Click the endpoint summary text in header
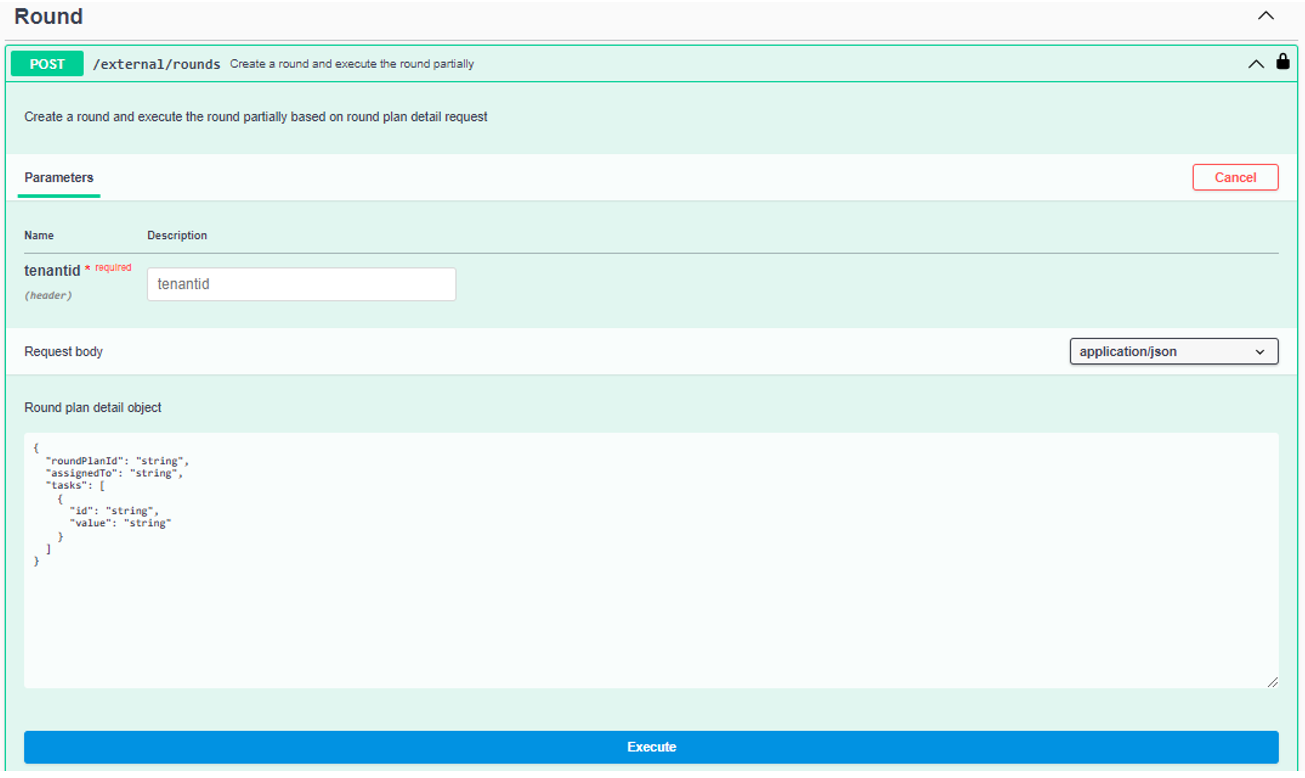 coord(352,64)
